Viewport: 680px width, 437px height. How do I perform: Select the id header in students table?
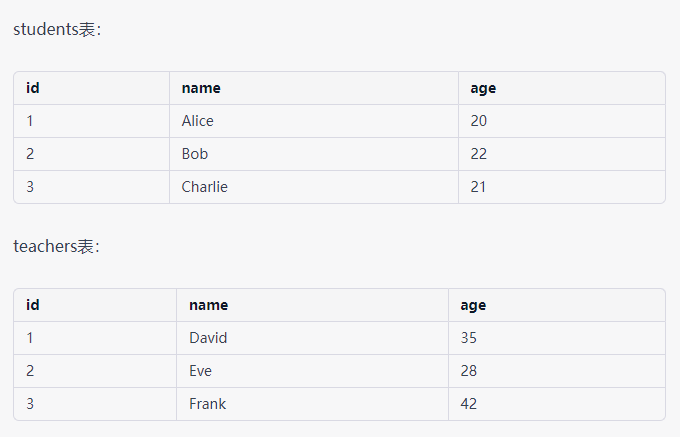click(x=33, y=88)
